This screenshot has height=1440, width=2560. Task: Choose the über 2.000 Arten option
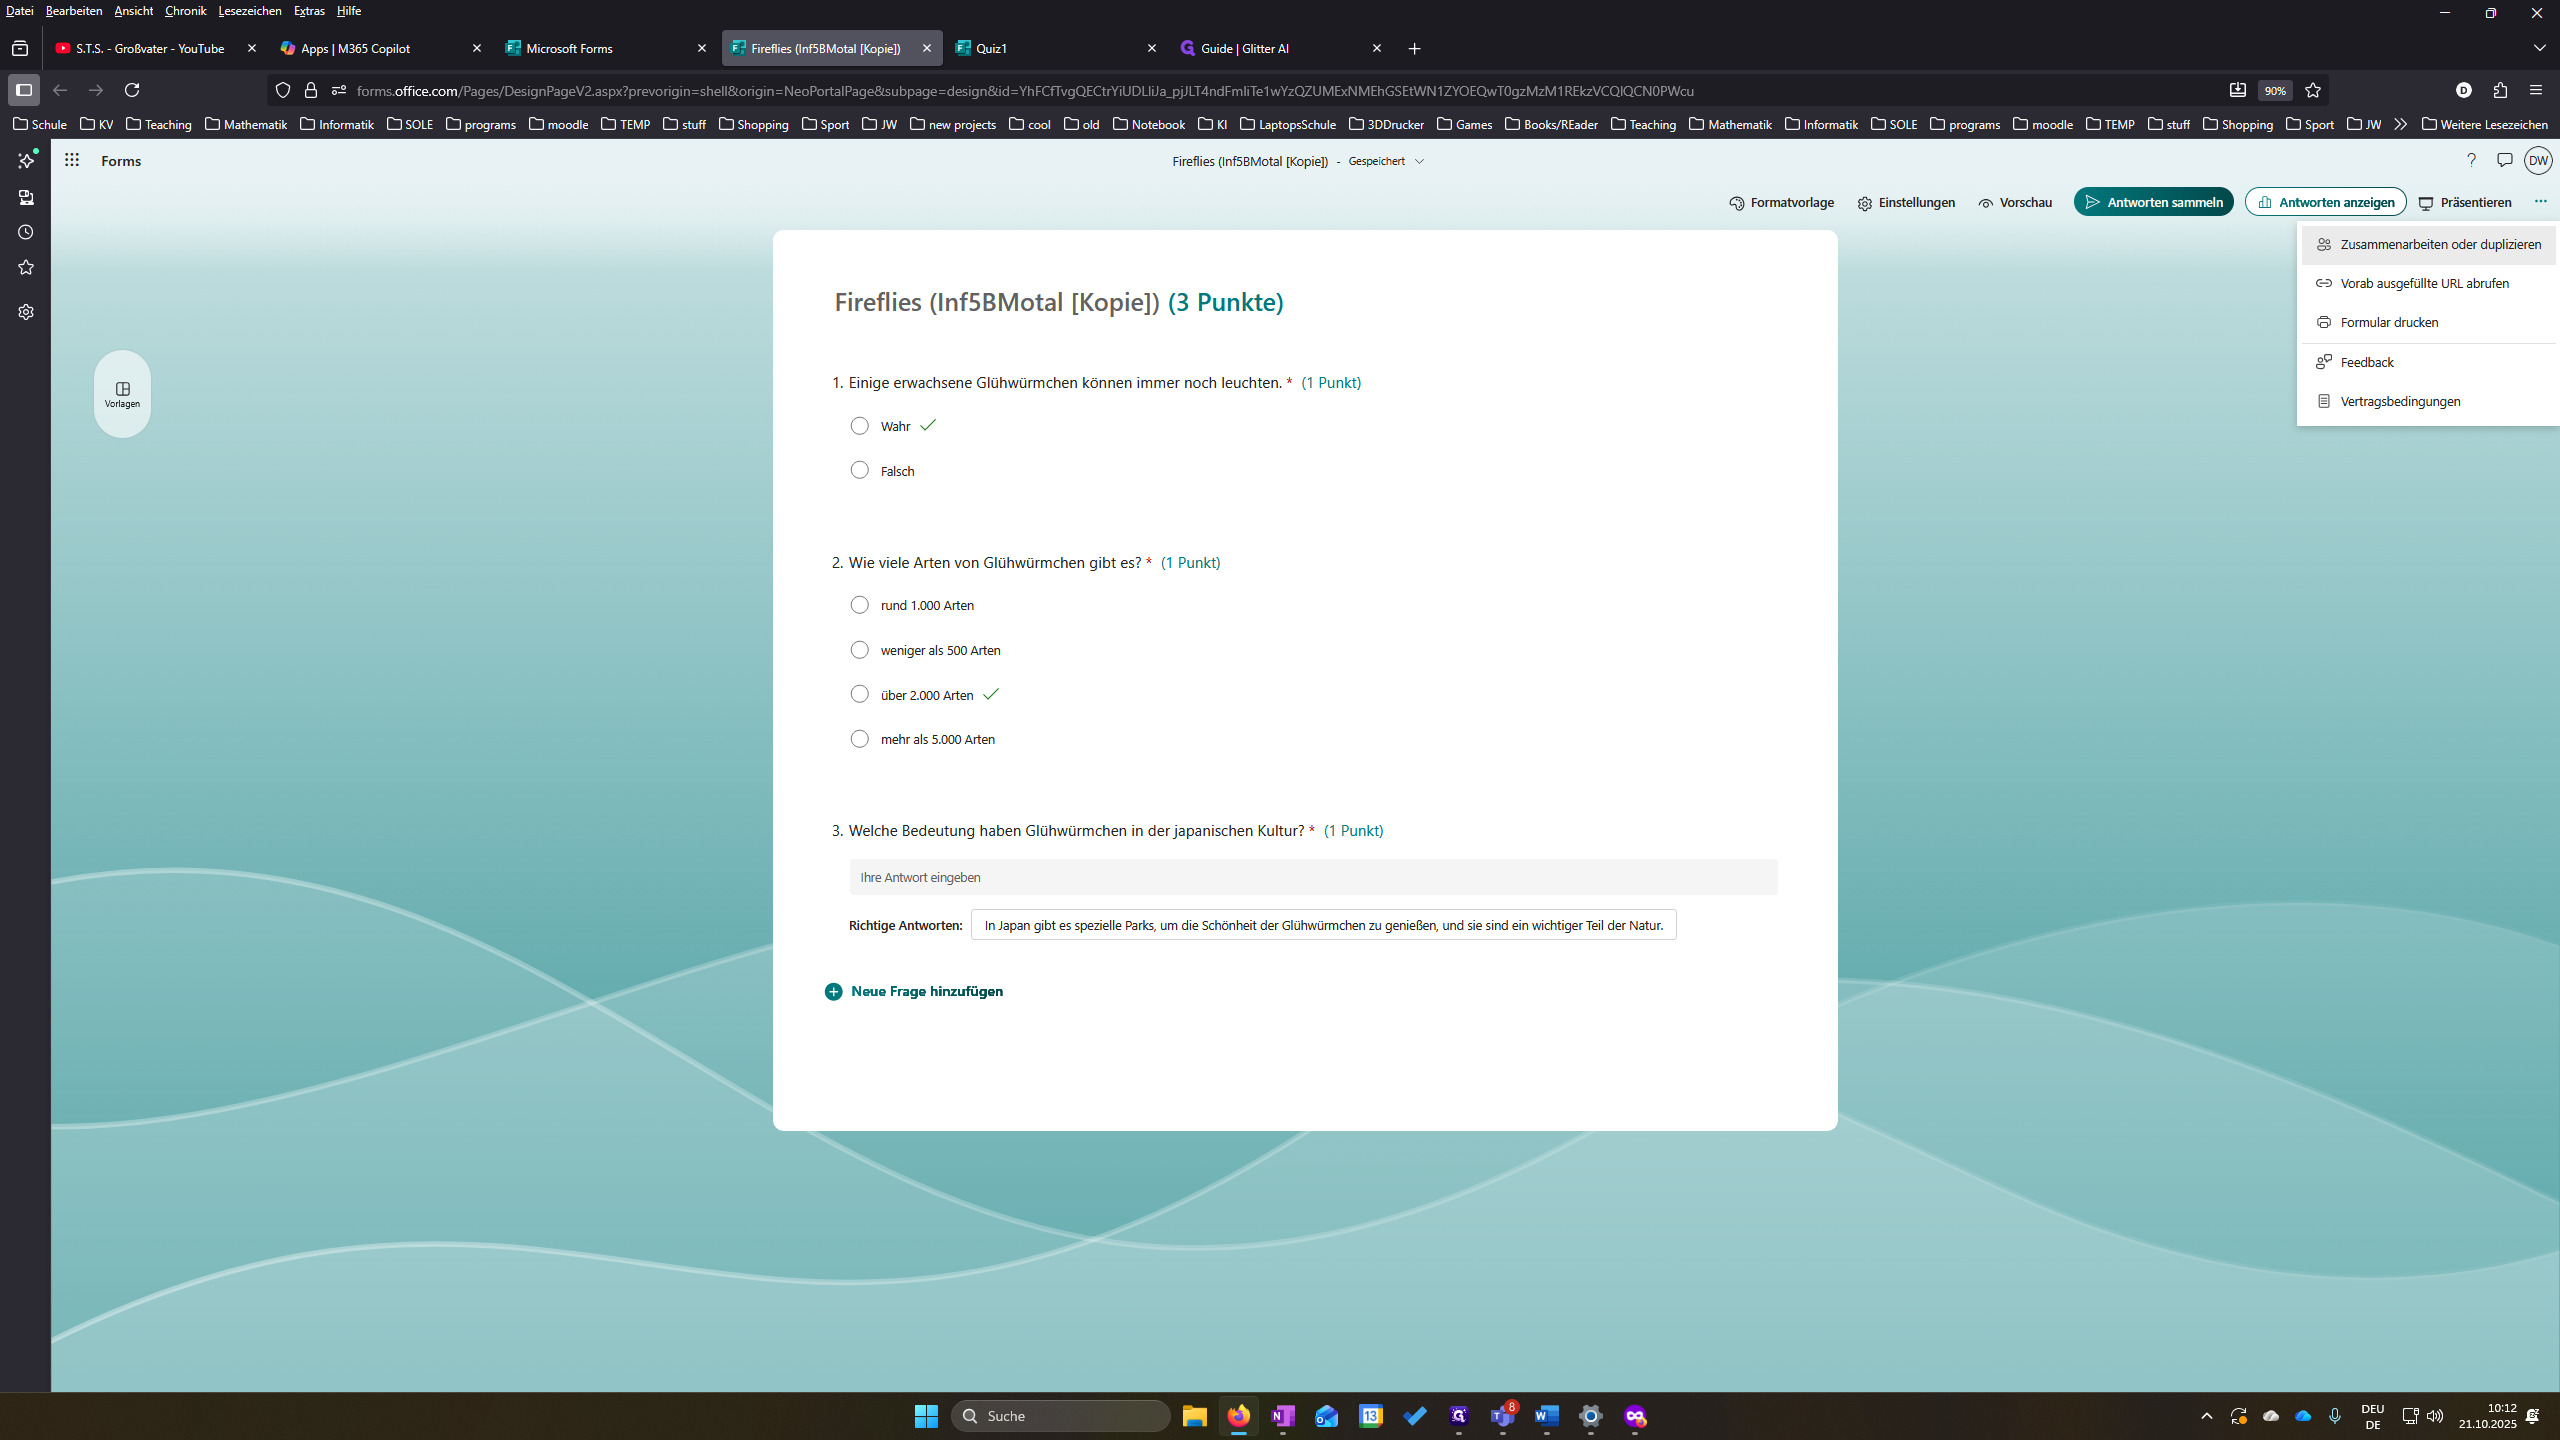859,694
